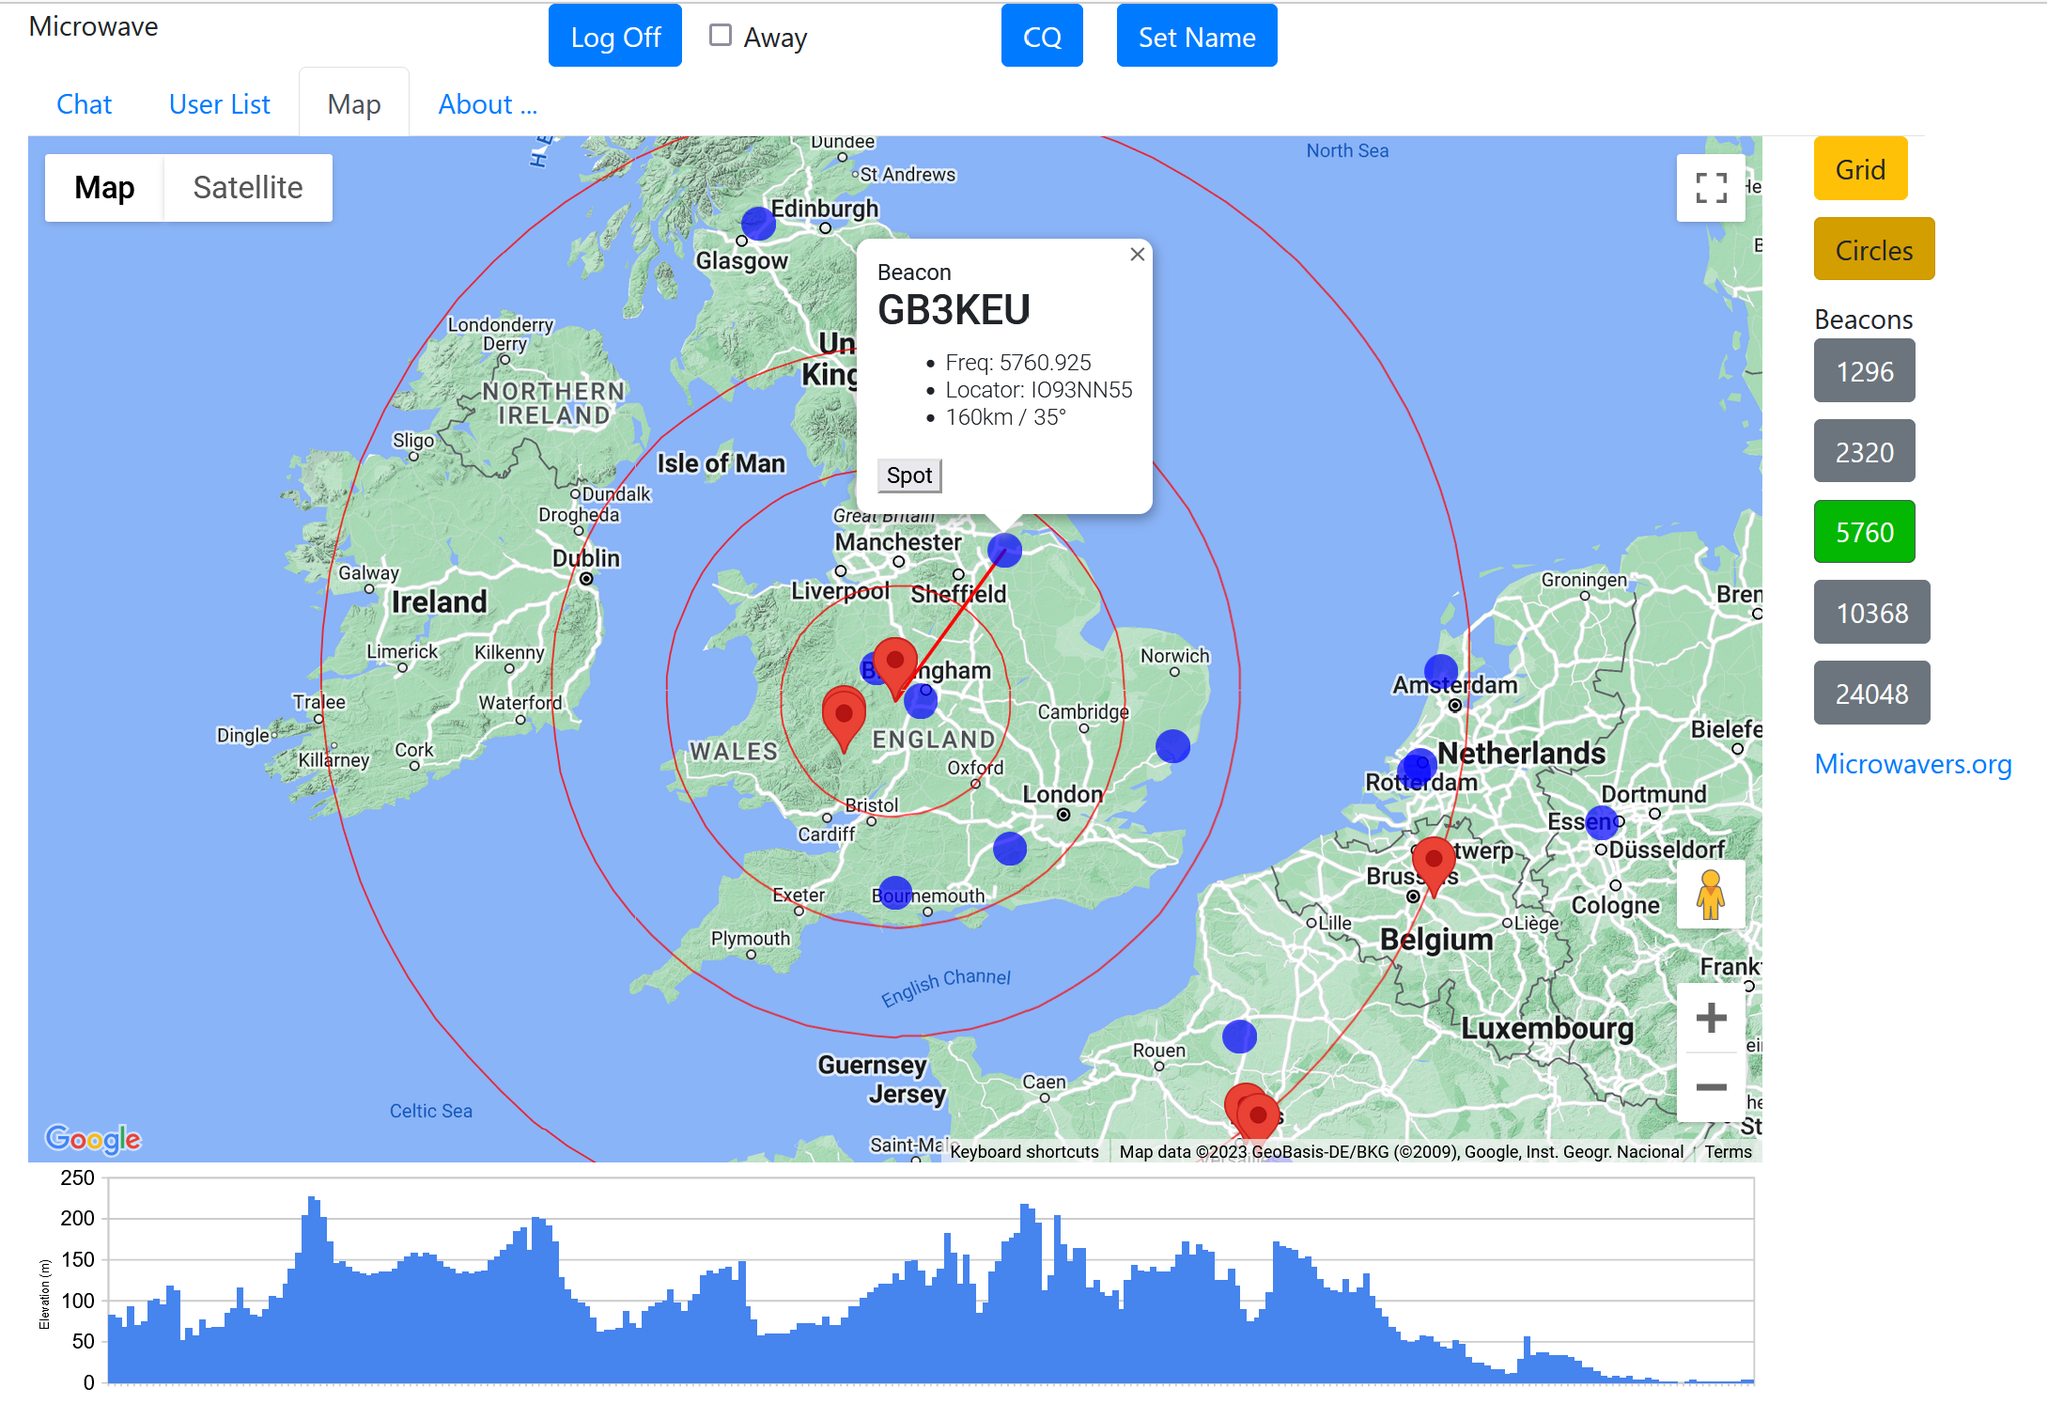Click the Log Off button
This screenshot has width=2048, height=1419.
615,36
